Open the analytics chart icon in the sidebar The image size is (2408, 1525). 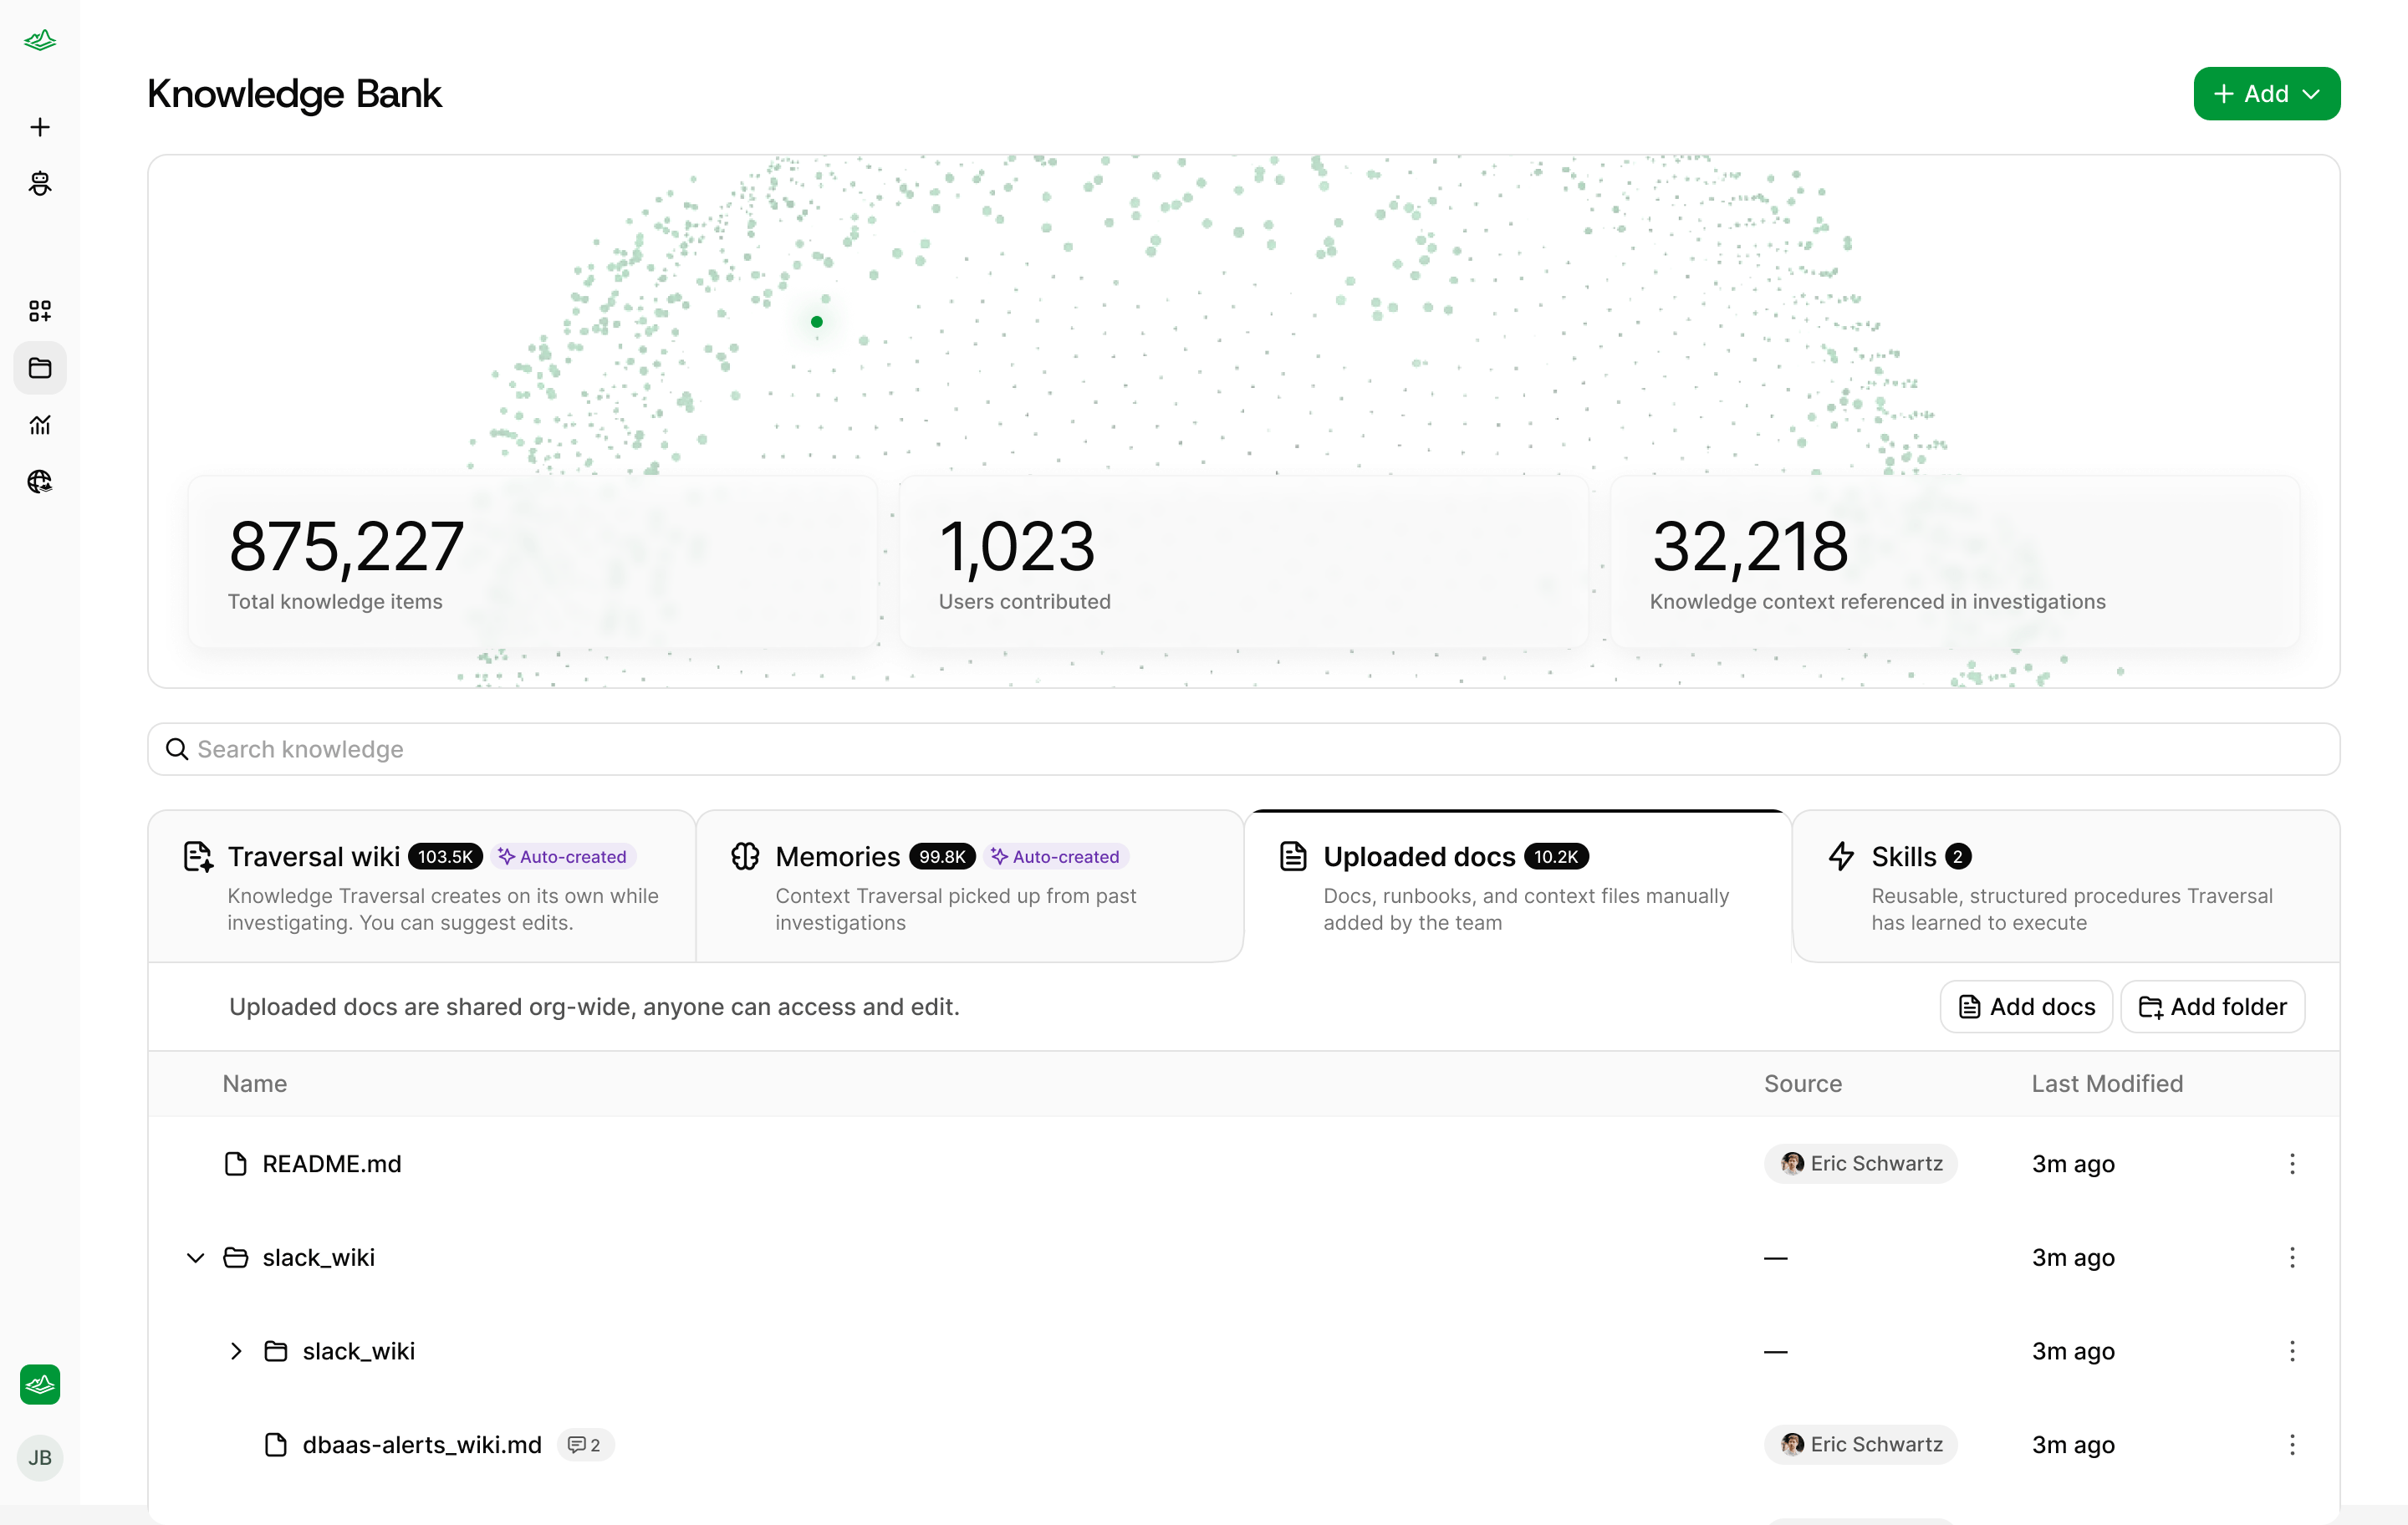click(x=40, y=425)
